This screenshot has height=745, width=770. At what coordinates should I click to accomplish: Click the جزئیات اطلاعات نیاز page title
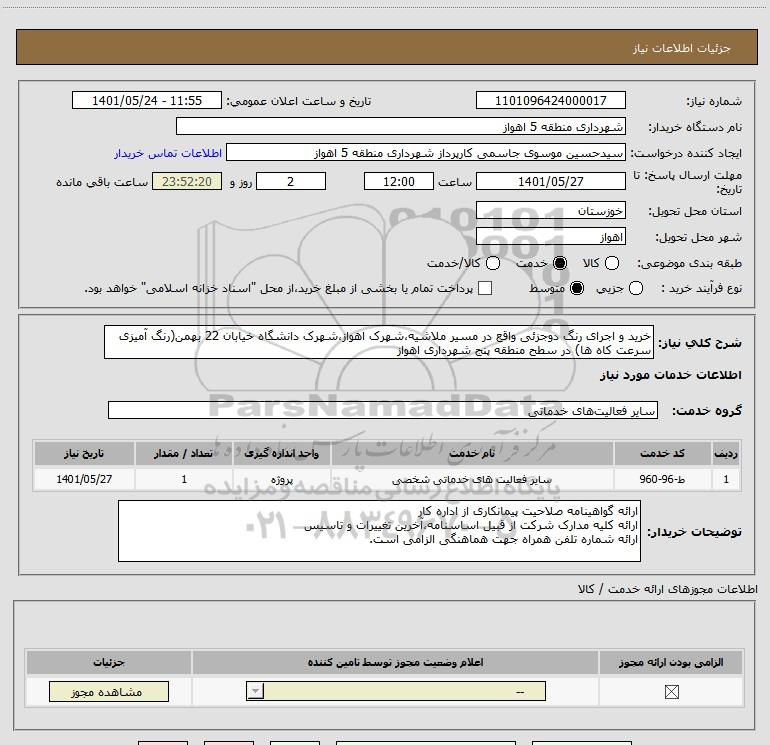681,48
